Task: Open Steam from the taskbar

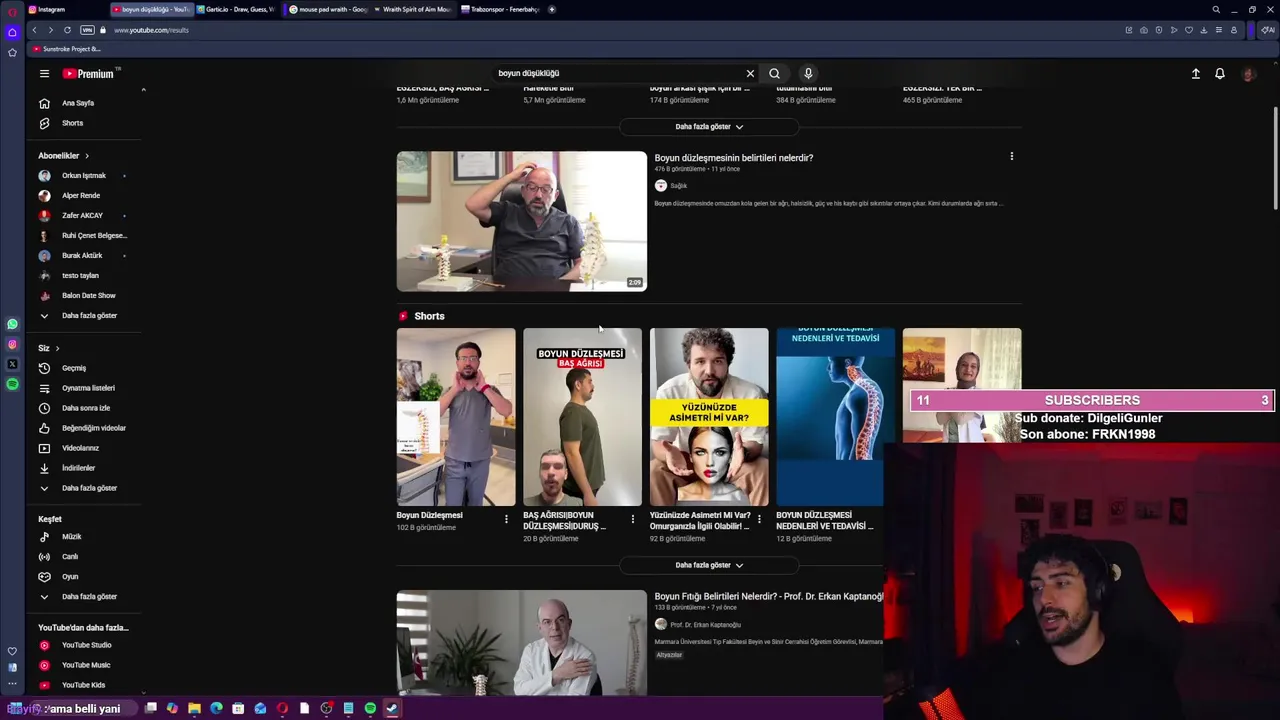Action: tap(392, 708)
